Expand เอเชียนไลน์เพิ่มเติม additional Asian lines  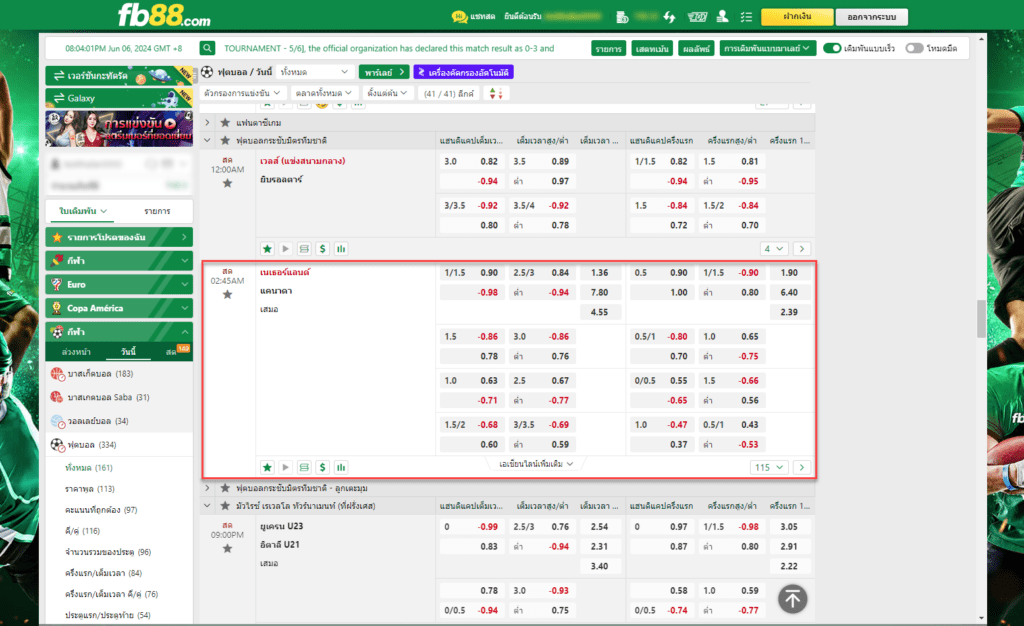pyautogui.click(x=536, y=464)
